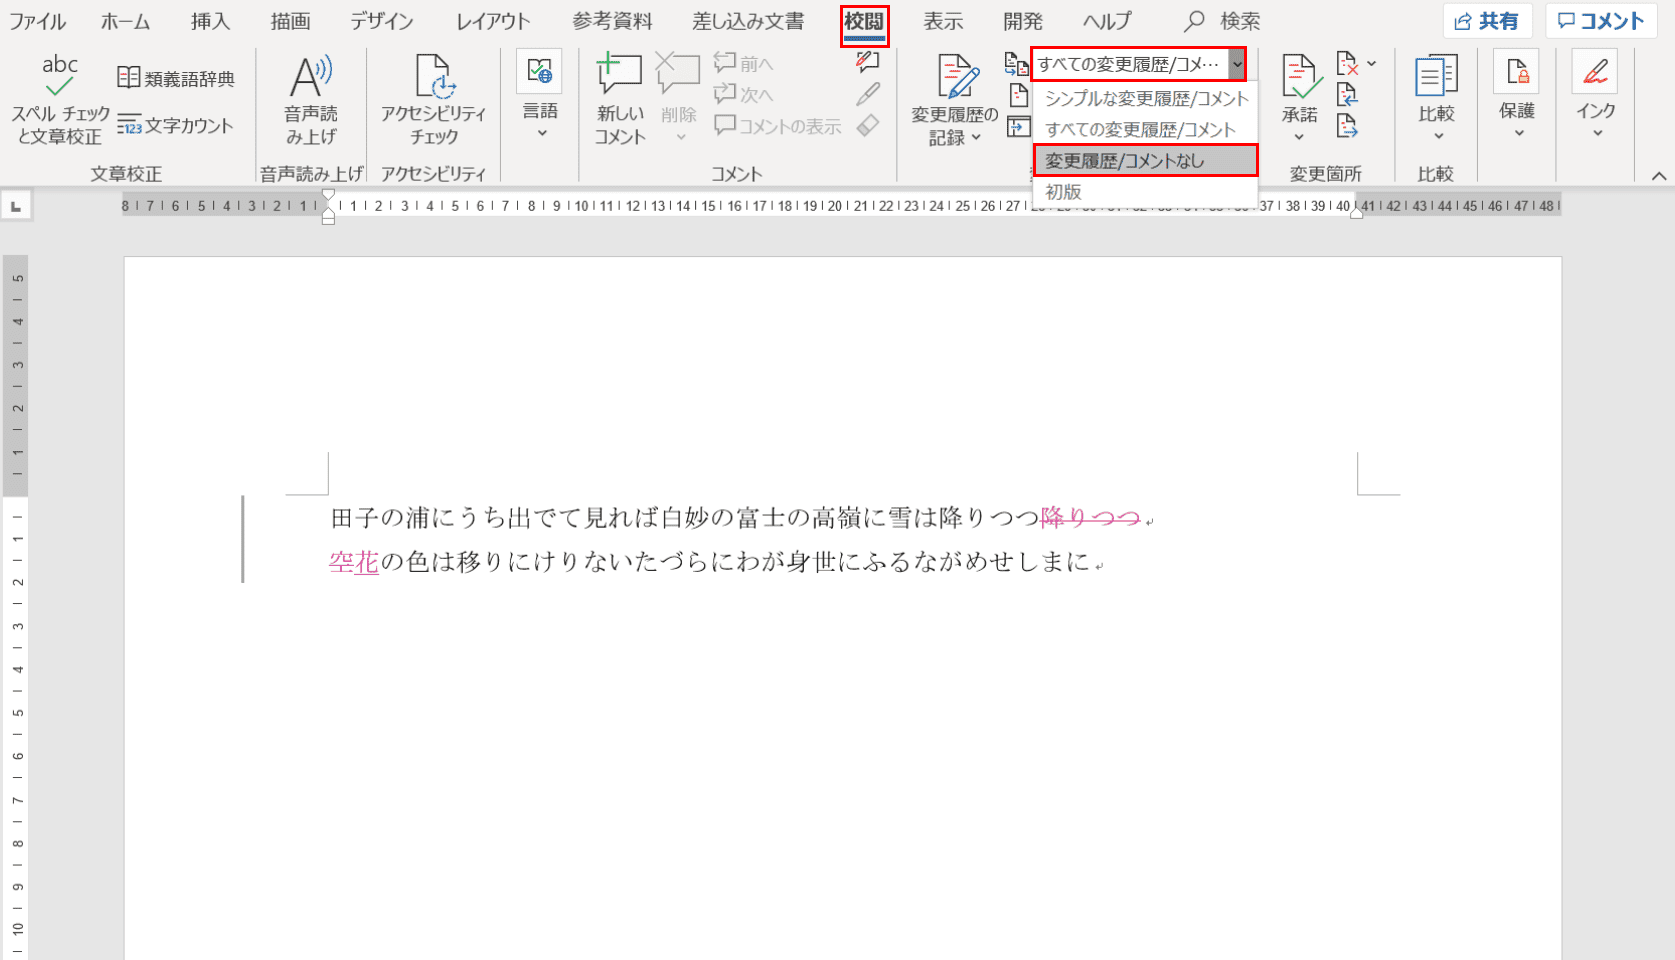The image size is (1675, 960).
Task: Click the 文字カウント word count button
Action: 175,125
